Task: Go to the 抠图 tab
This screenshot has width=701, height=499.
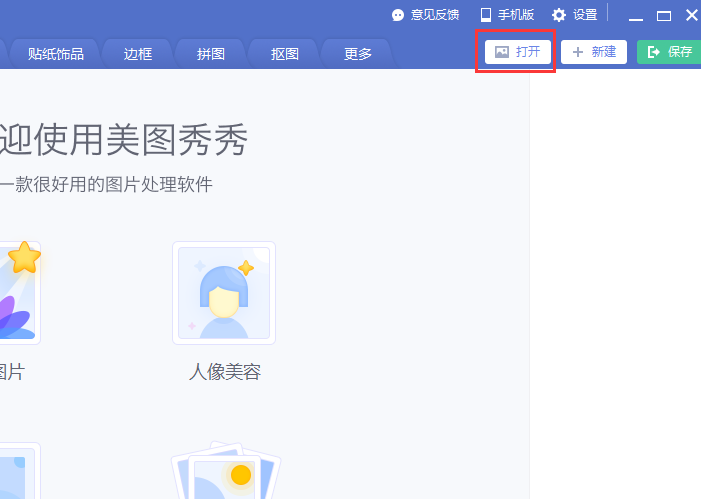Action: click(x=284, y=54)
